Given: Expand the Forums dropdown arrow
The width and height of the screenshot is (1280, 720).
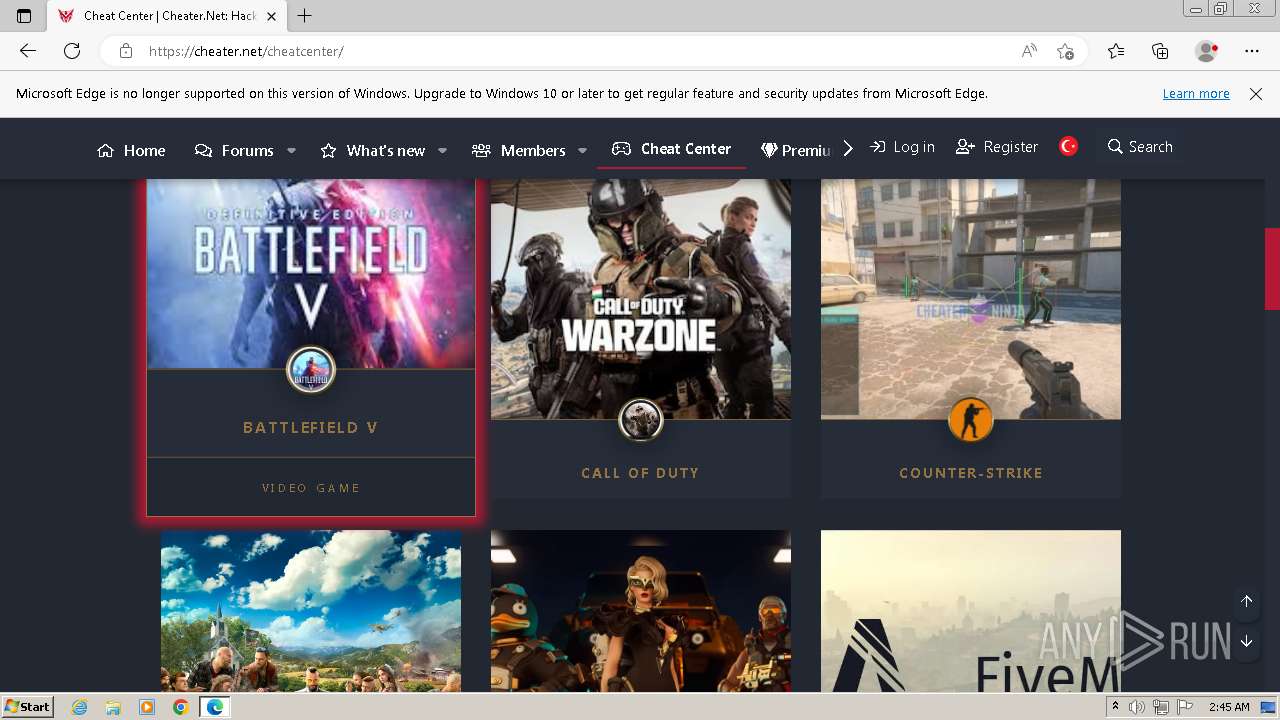Looking at the screenshot, I should pyautogui.click(x=291, y=150).
